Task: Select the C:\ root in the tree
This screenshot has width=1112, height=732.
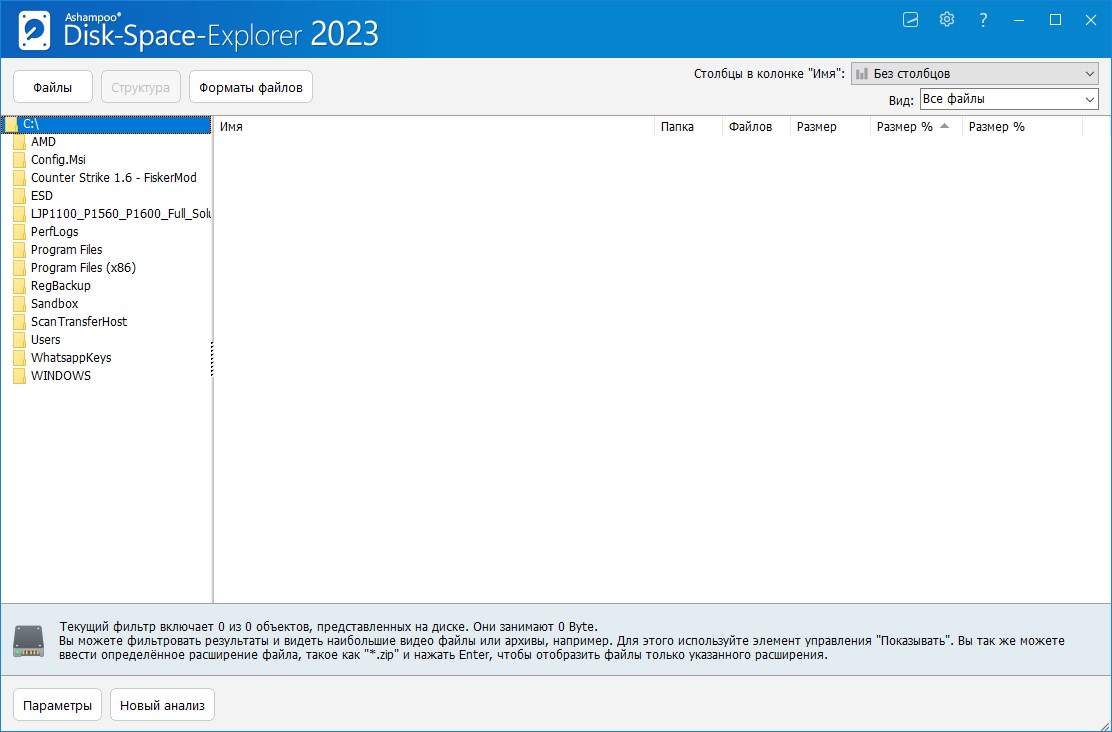Action: pyautogui.click(x=106, y=124)
